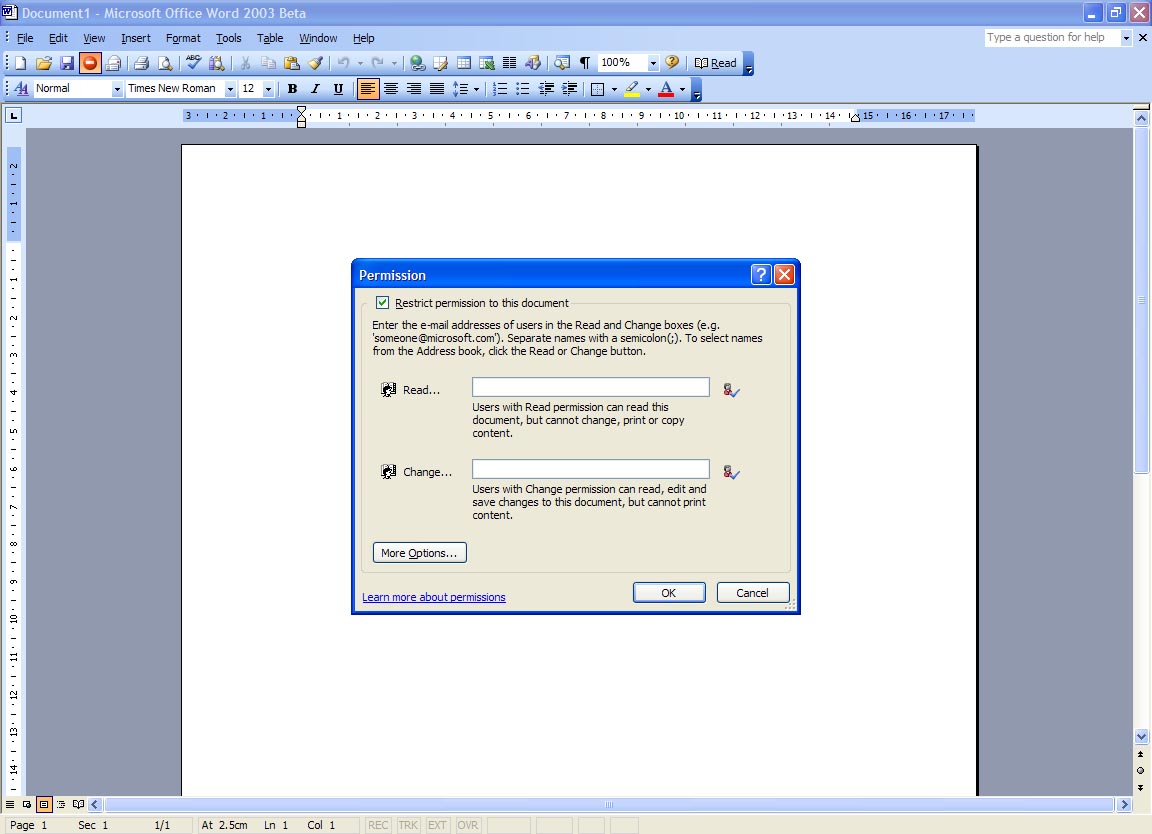Viewport: 1152px width, 834px height.
Task: Apply red Font Color
Action: pos(666,89)
